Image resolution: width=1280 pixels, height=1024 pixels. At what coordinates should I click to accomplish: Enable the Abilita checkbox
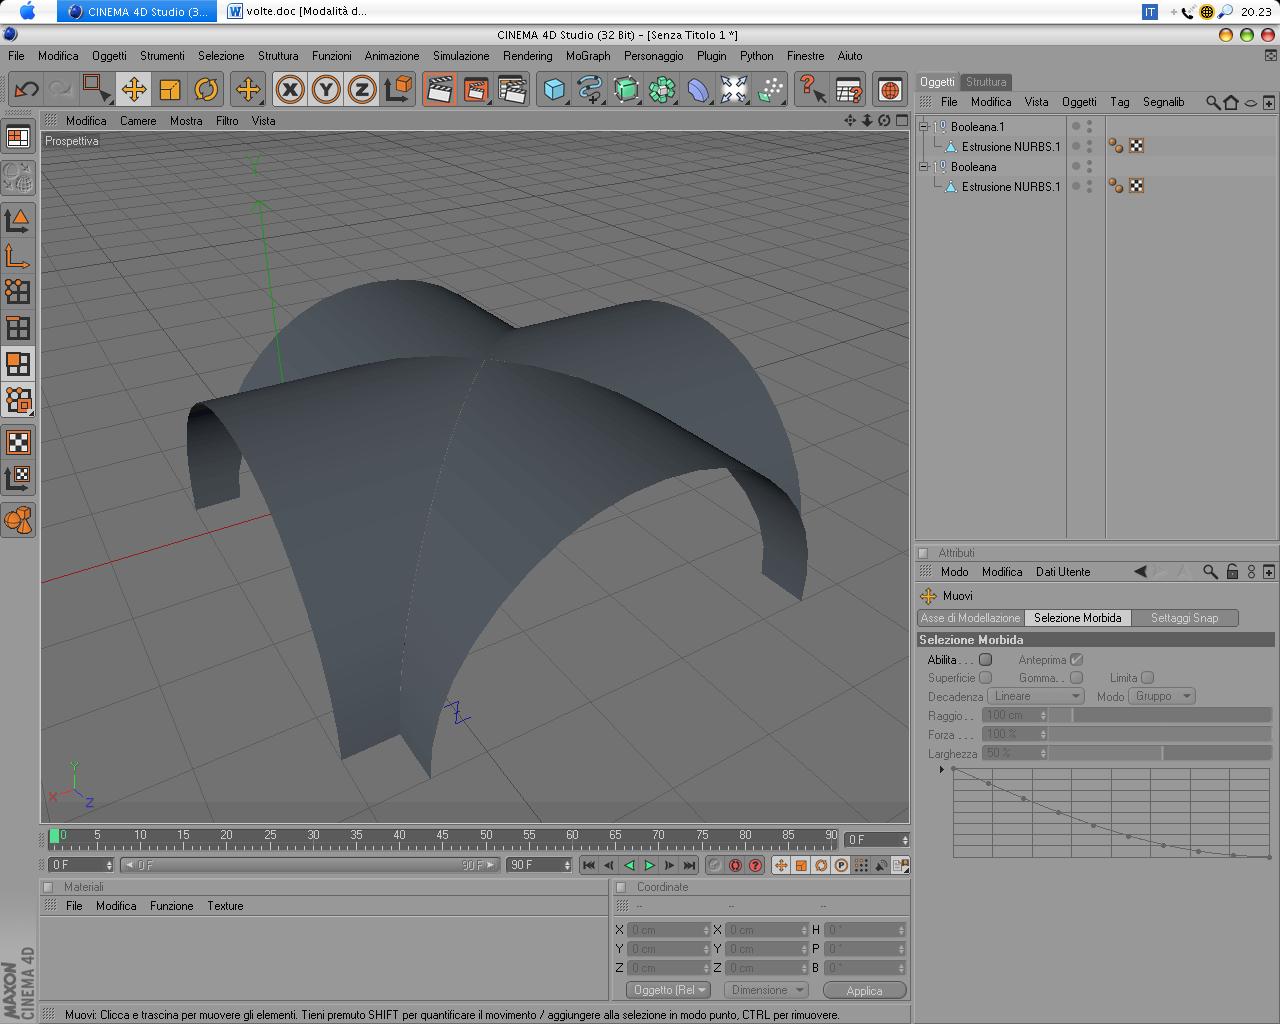pyautogui.click(x=985, y=660)
